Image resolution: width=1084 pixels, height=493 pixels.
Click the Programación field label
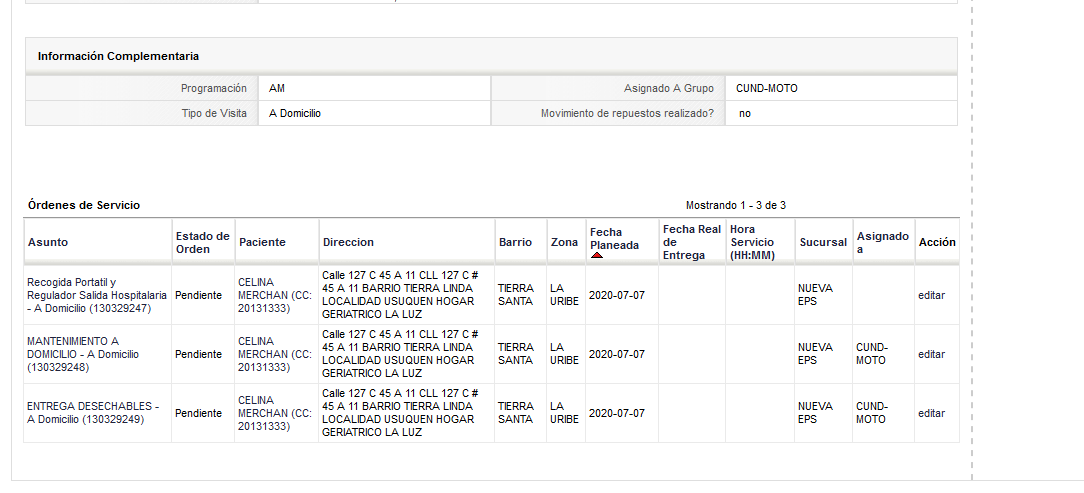point(214,89)
